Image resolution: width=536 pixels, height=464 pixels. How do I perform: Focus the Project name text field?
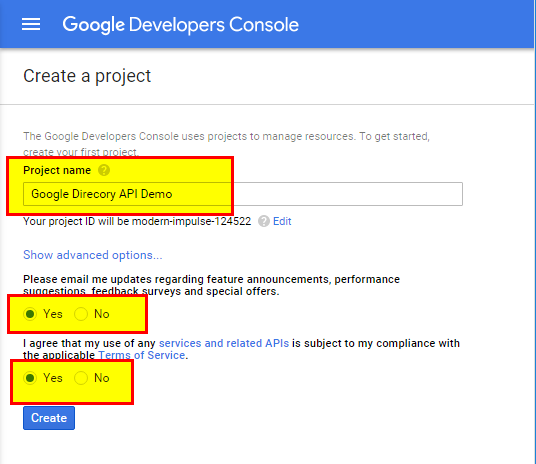pos(243,194)
